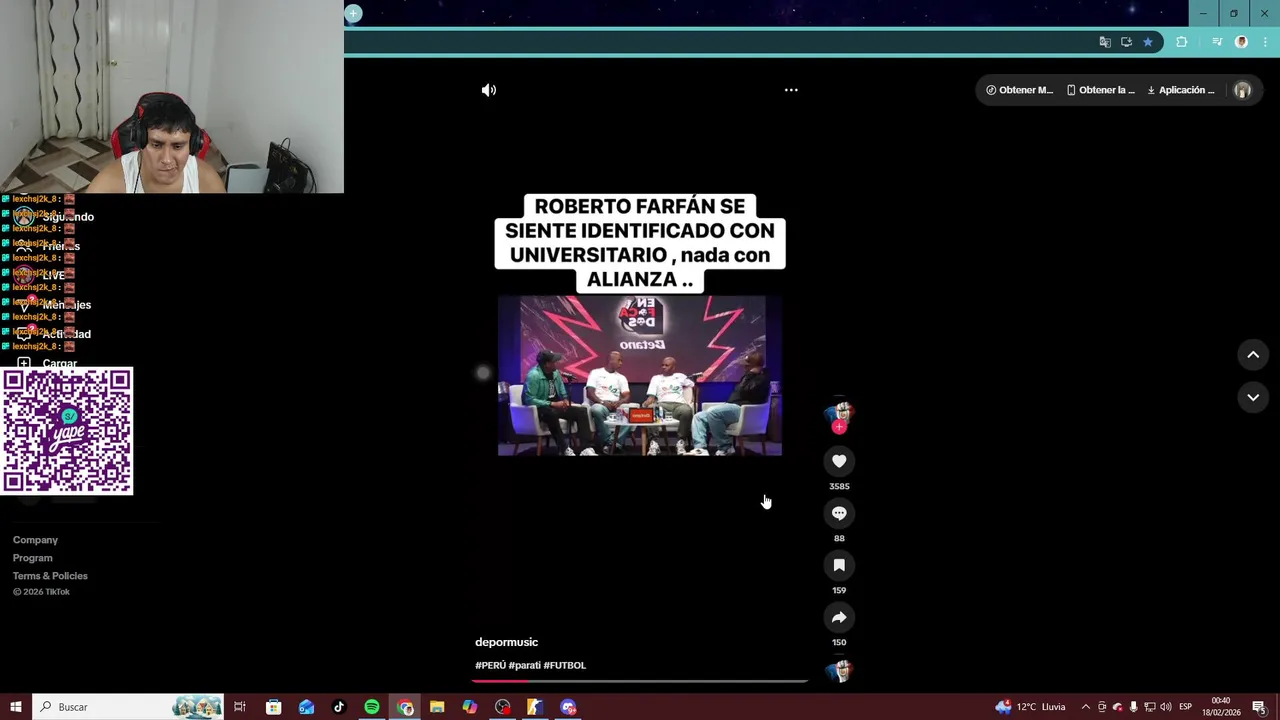Click the Obtener M... coins button
This screenshot has width=1280, height=720.
click(x=1019, y=90)
